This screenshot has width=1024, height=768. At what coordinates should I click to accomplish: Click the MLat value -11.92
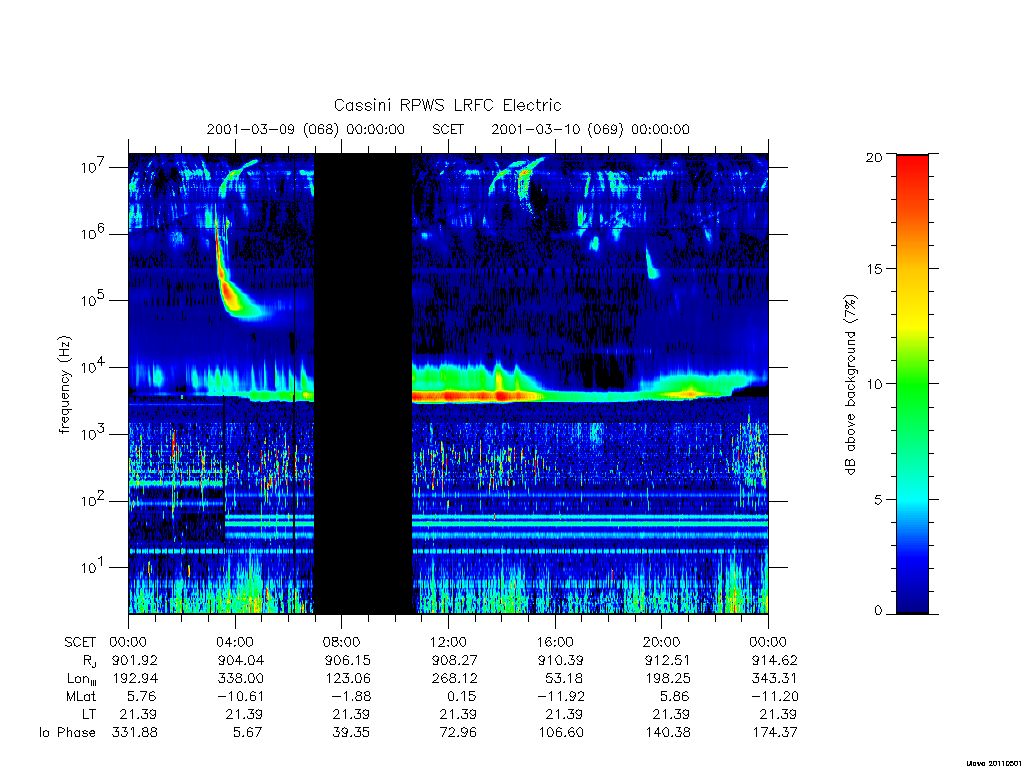[560, 696]
